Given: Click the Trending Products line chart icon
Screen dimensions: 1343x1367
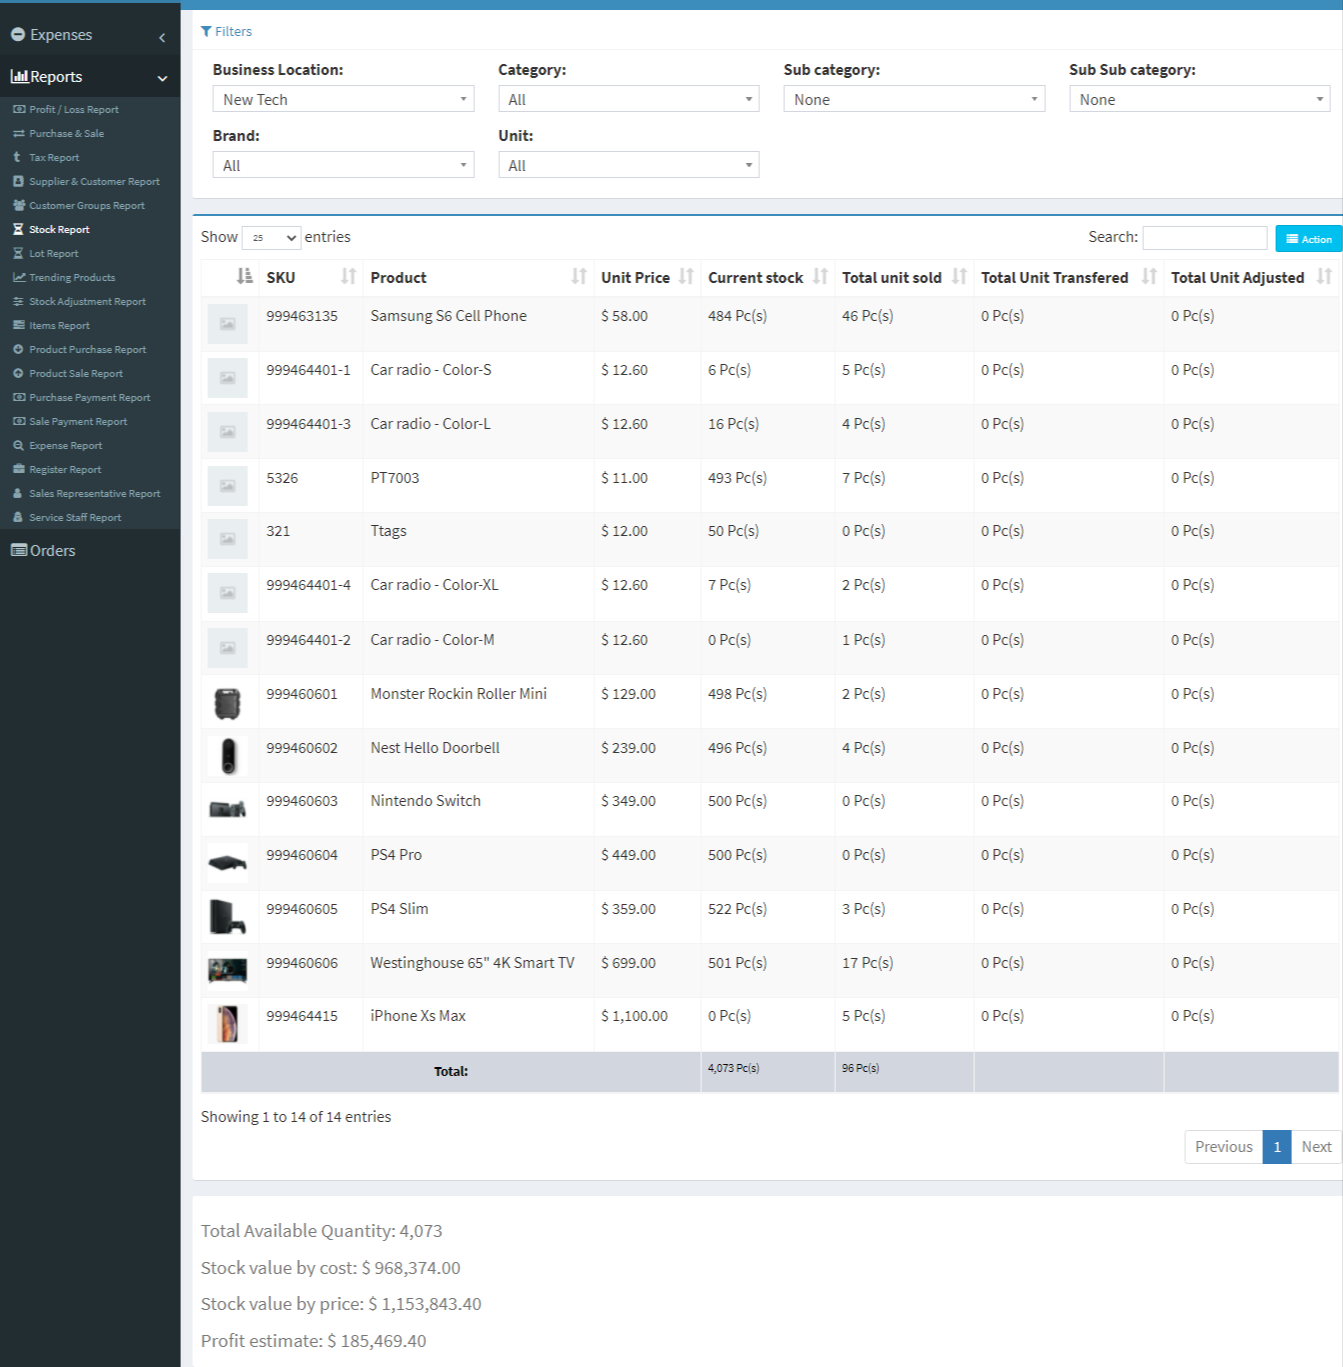Looking at the screenshot, I should pyautogui.click(x=19, y=278).
